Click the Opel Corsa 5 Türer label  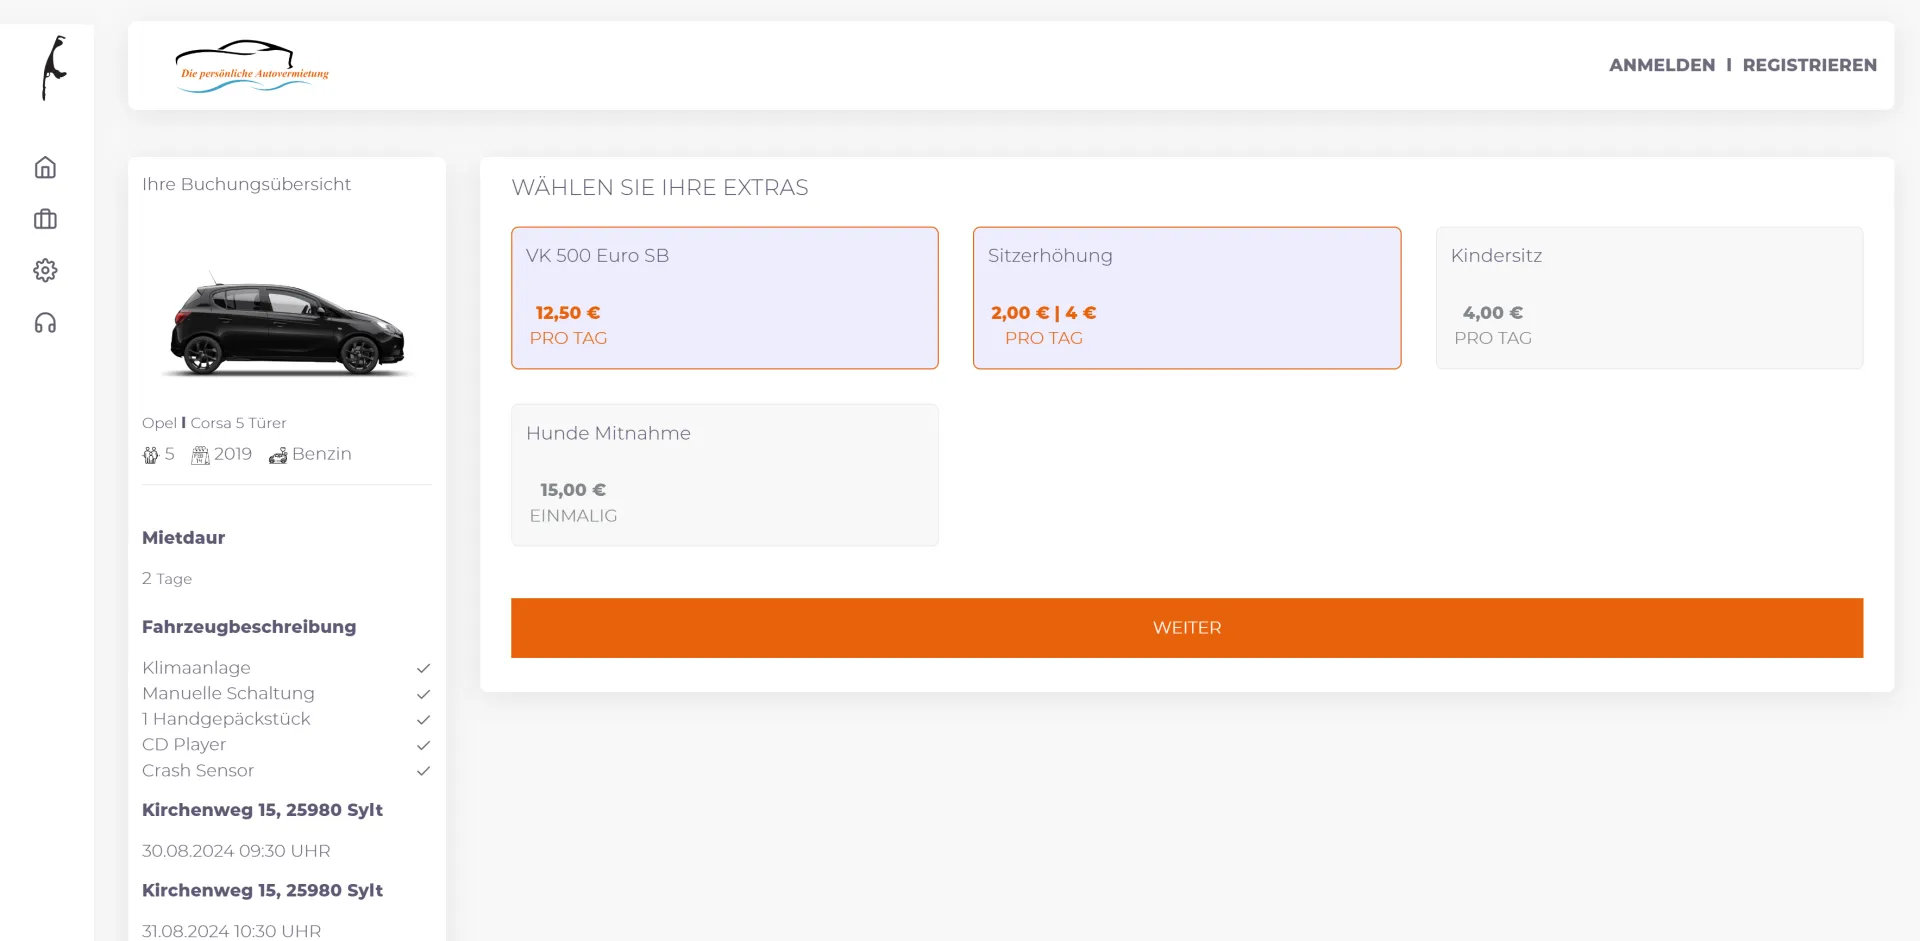click(x=214, y=423)
